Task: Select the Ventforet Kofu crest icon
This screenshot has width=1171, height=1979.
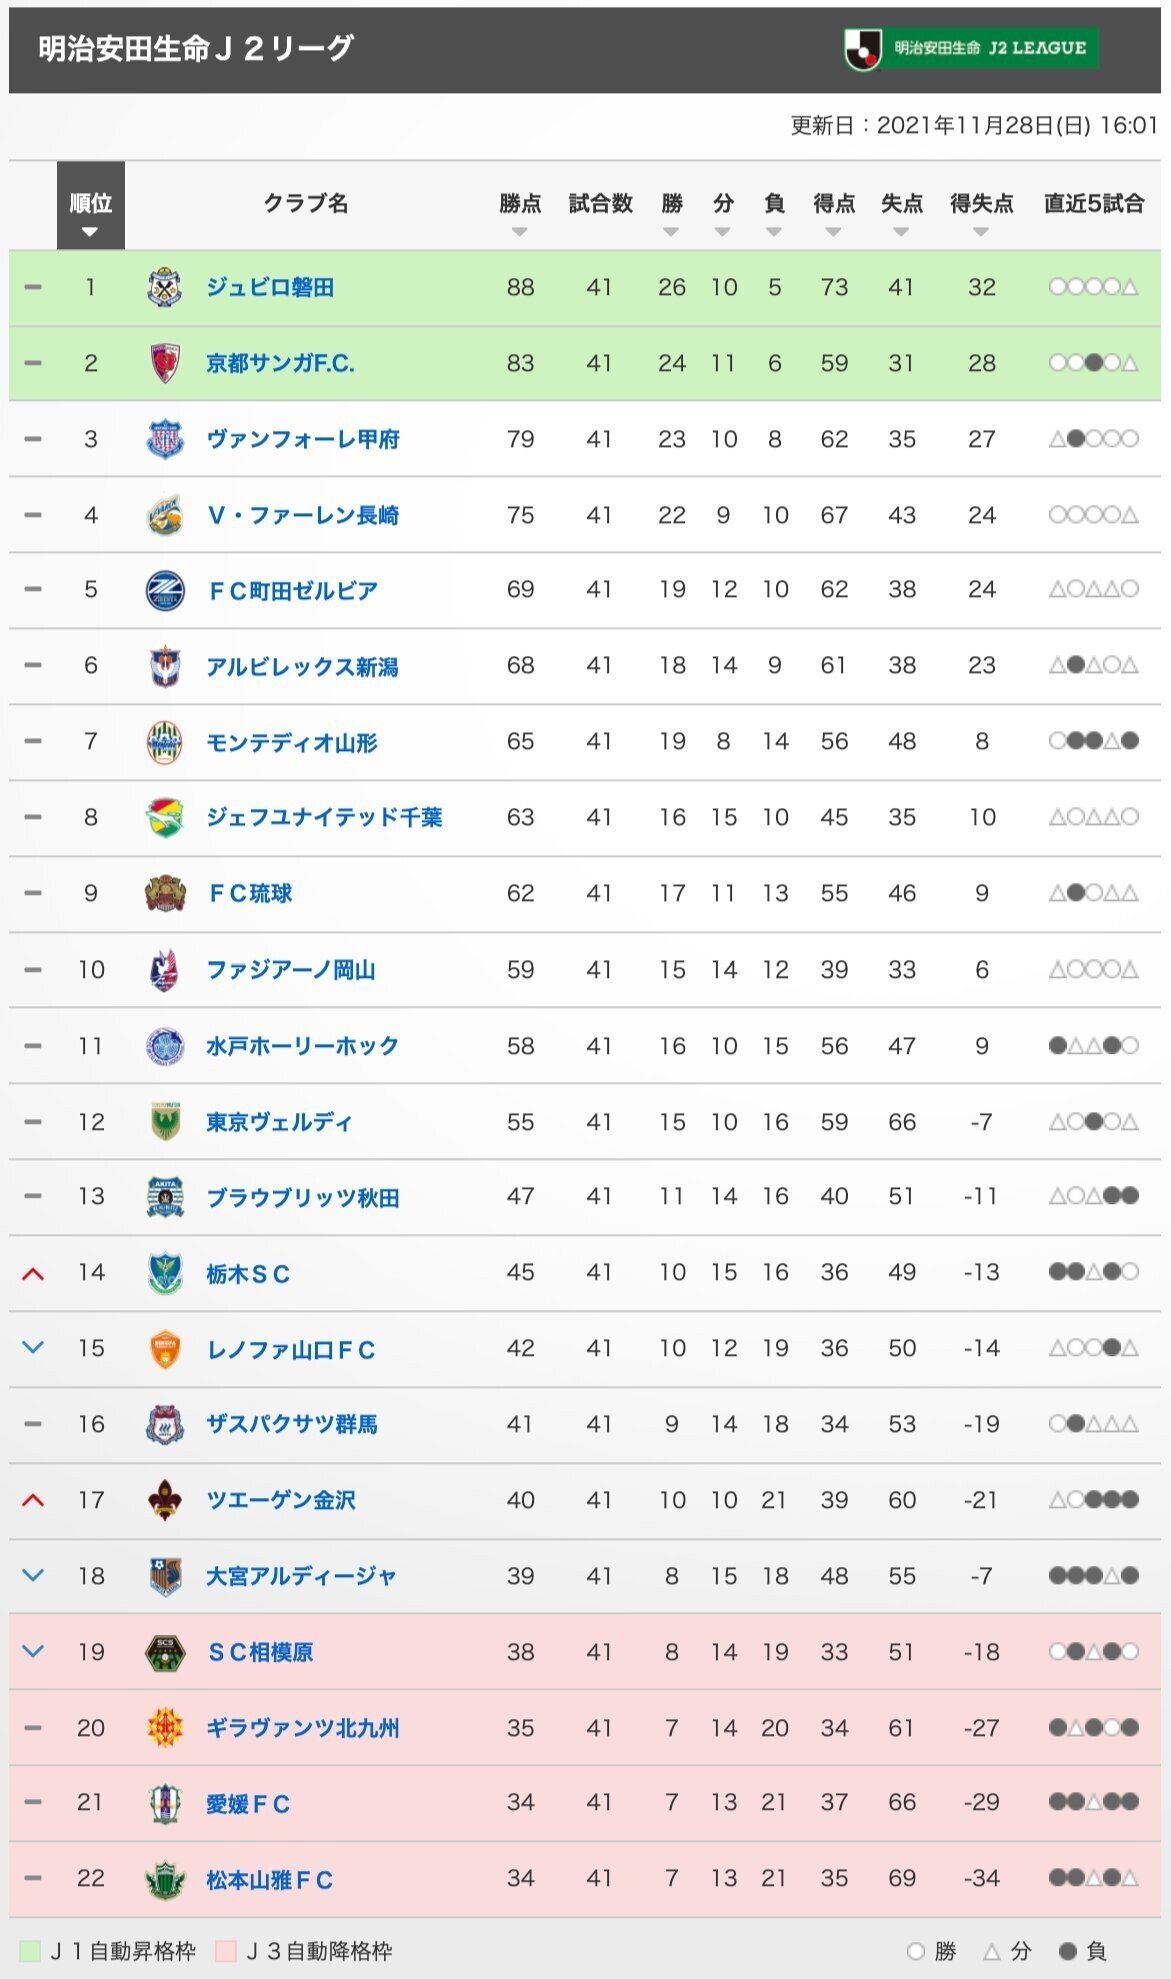Action: (165, 439)
